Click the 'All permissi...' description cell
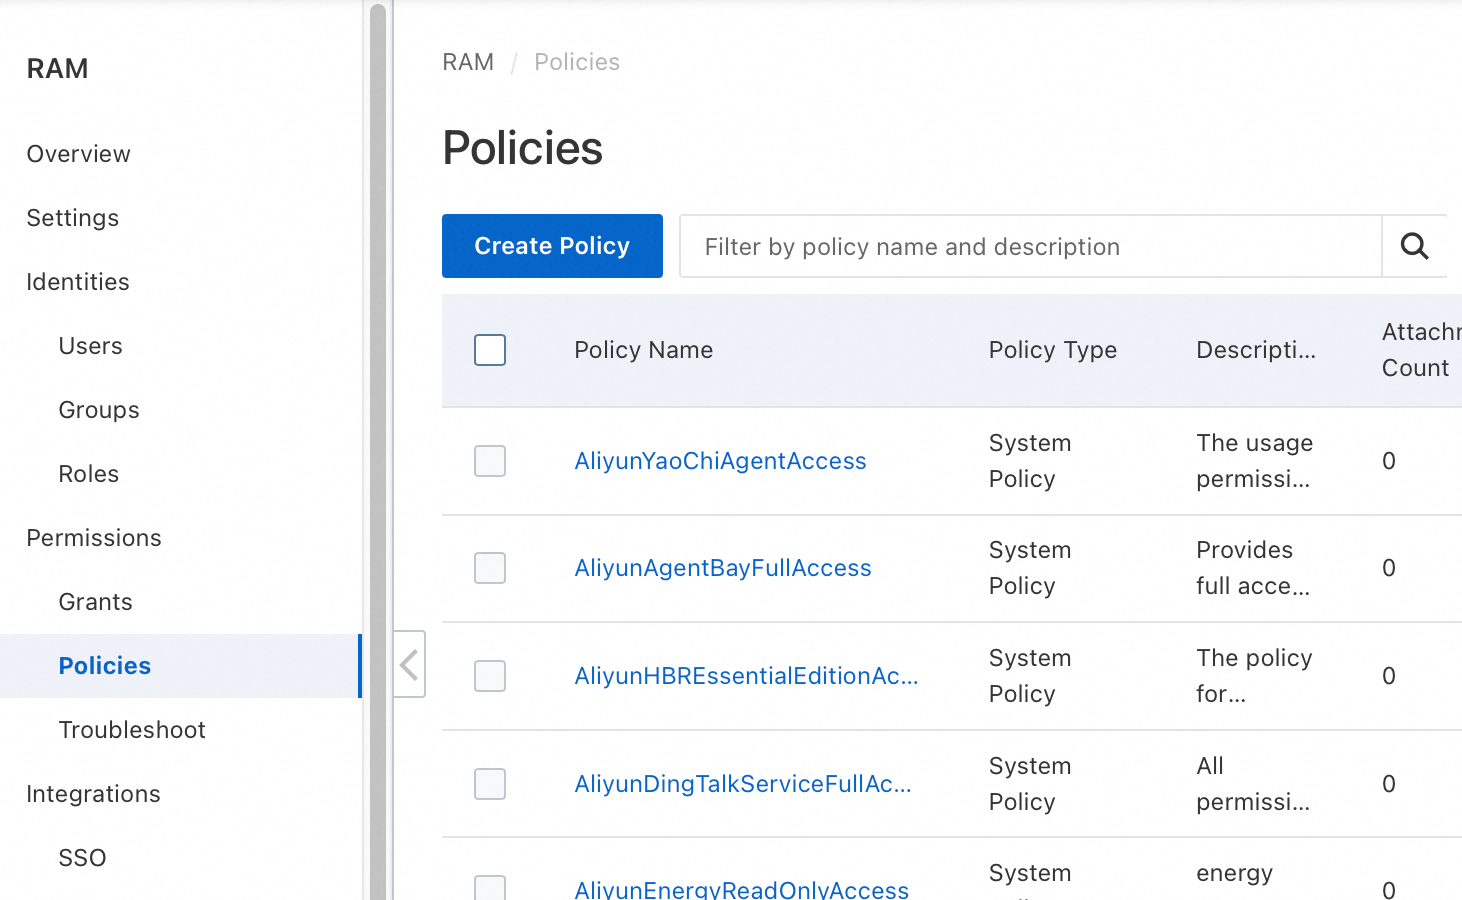1462x900 pixels. click(x=1253, y=784)
